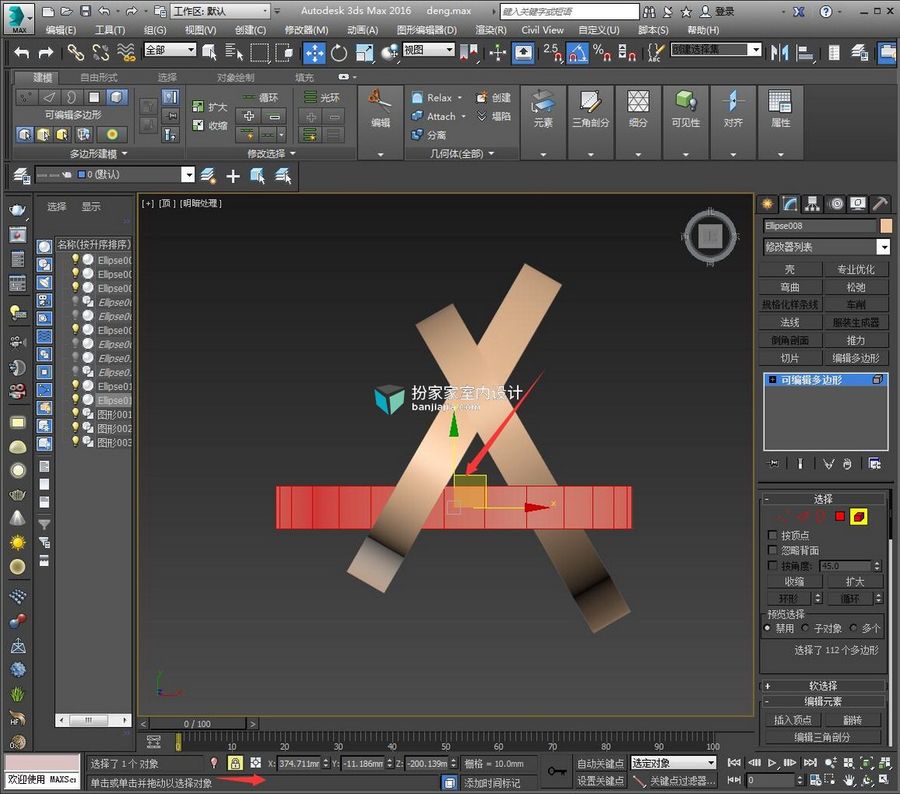This screenshot has width=900, height=794.
Task: Click the Auto Key (自动关键点) button
Action: point(600,762)
